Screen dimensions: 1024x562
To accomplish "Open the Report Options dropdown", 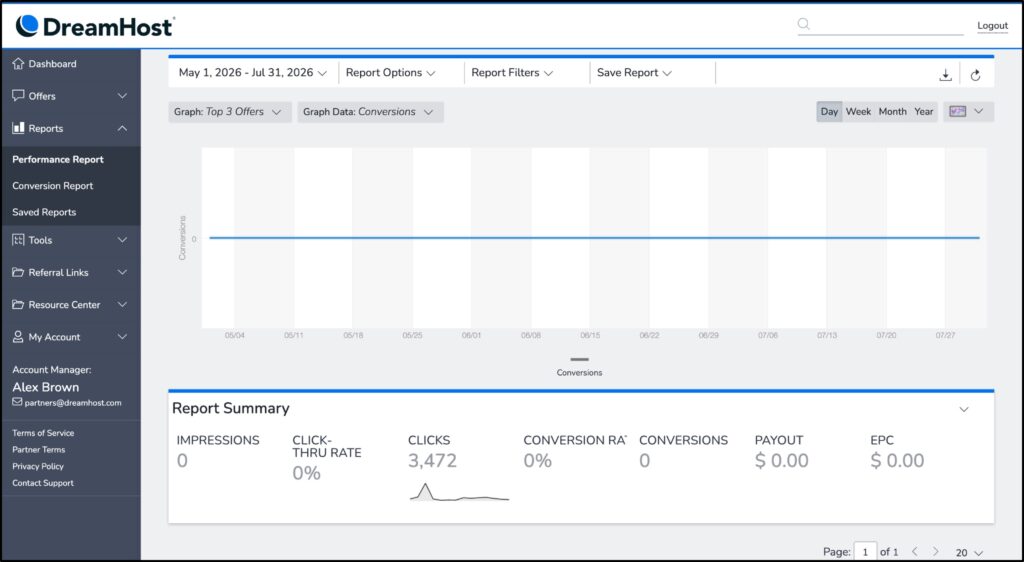I will [x=391, y=73].
